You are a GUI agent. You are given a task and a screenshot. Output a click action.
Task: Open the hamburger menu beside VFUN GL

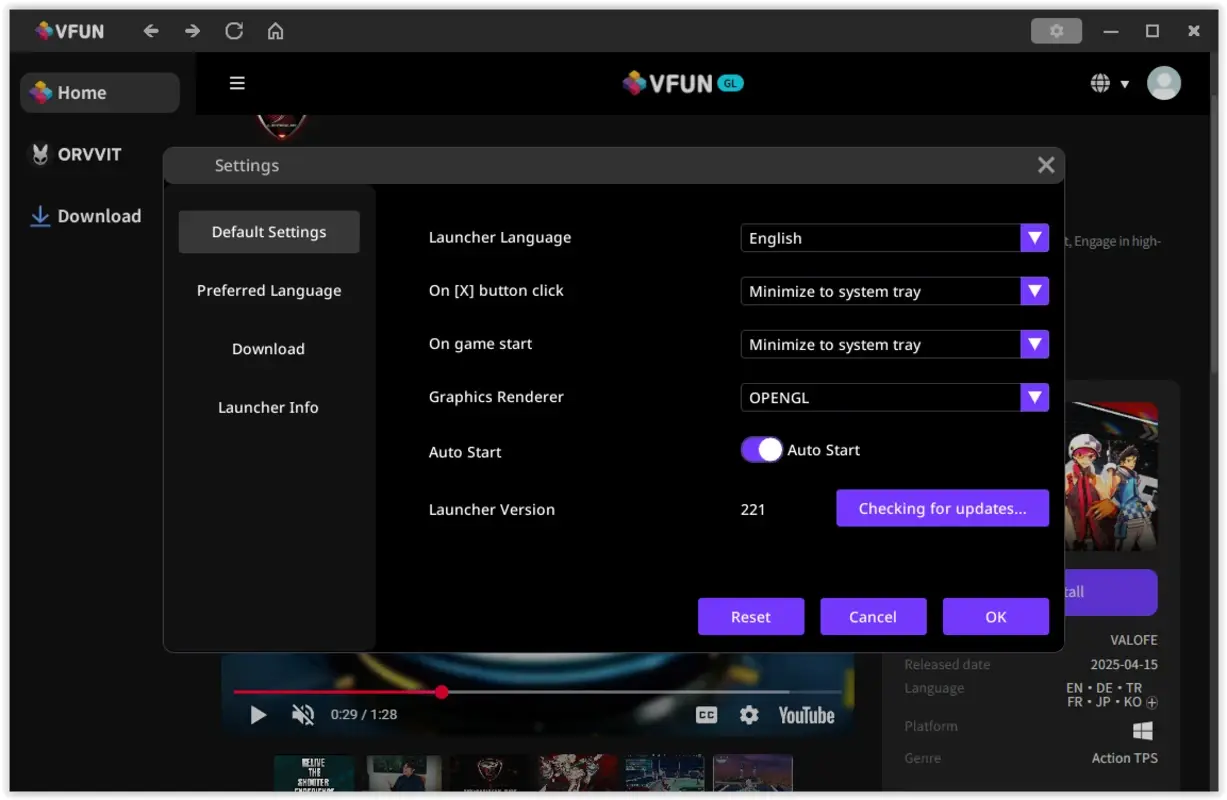click(237, 83)
